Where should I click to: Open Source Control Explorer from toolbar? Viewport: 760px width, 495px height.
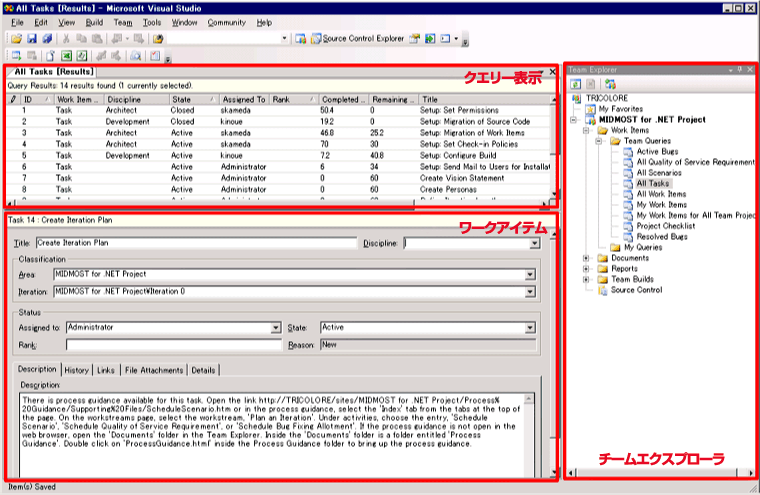[358, 39]
